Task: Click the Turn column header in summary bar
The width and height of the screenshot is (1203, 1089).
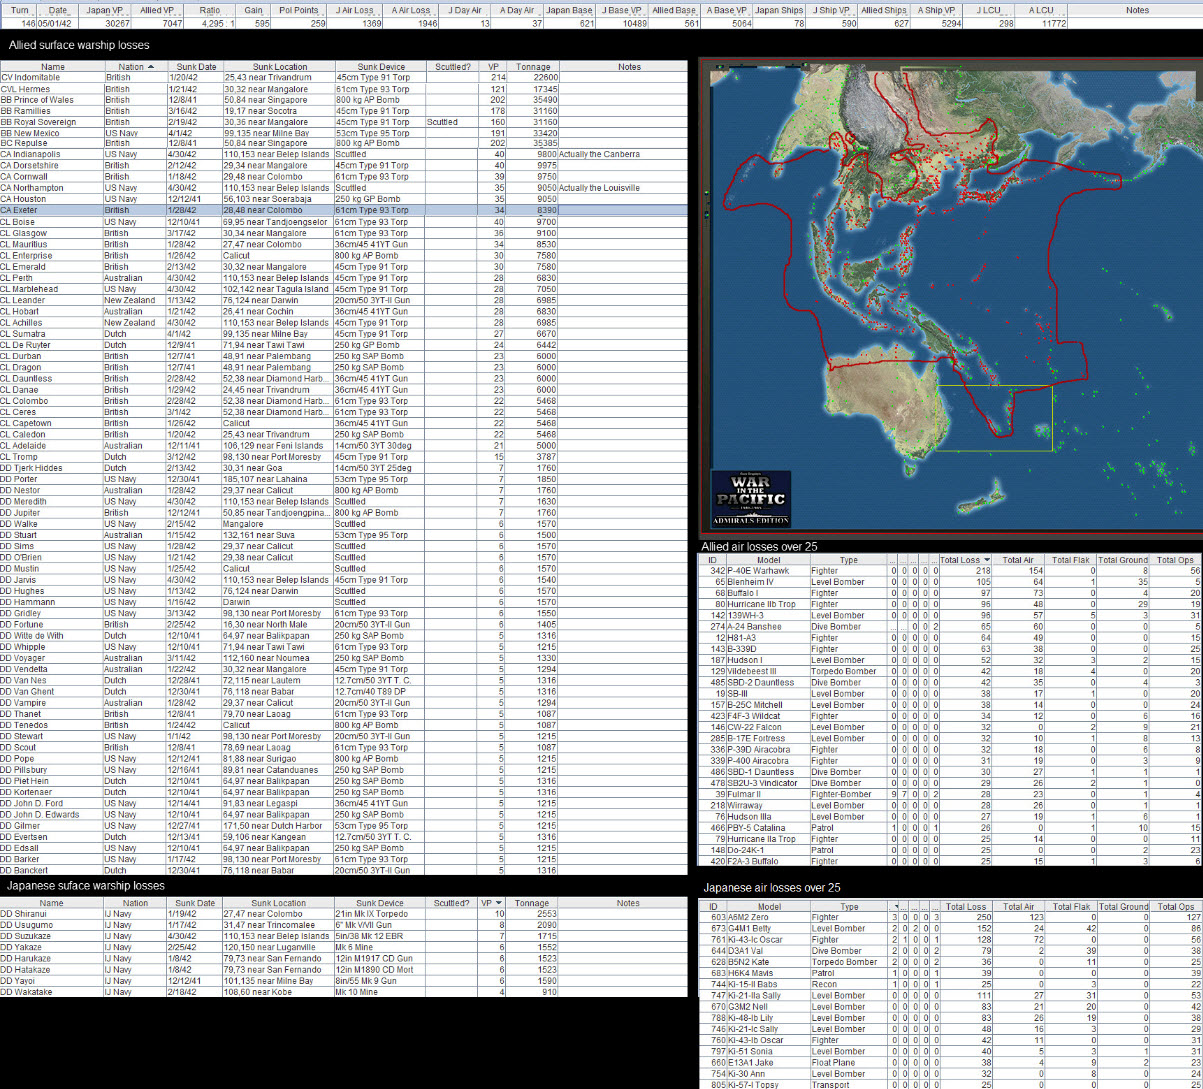Action: 19,9
